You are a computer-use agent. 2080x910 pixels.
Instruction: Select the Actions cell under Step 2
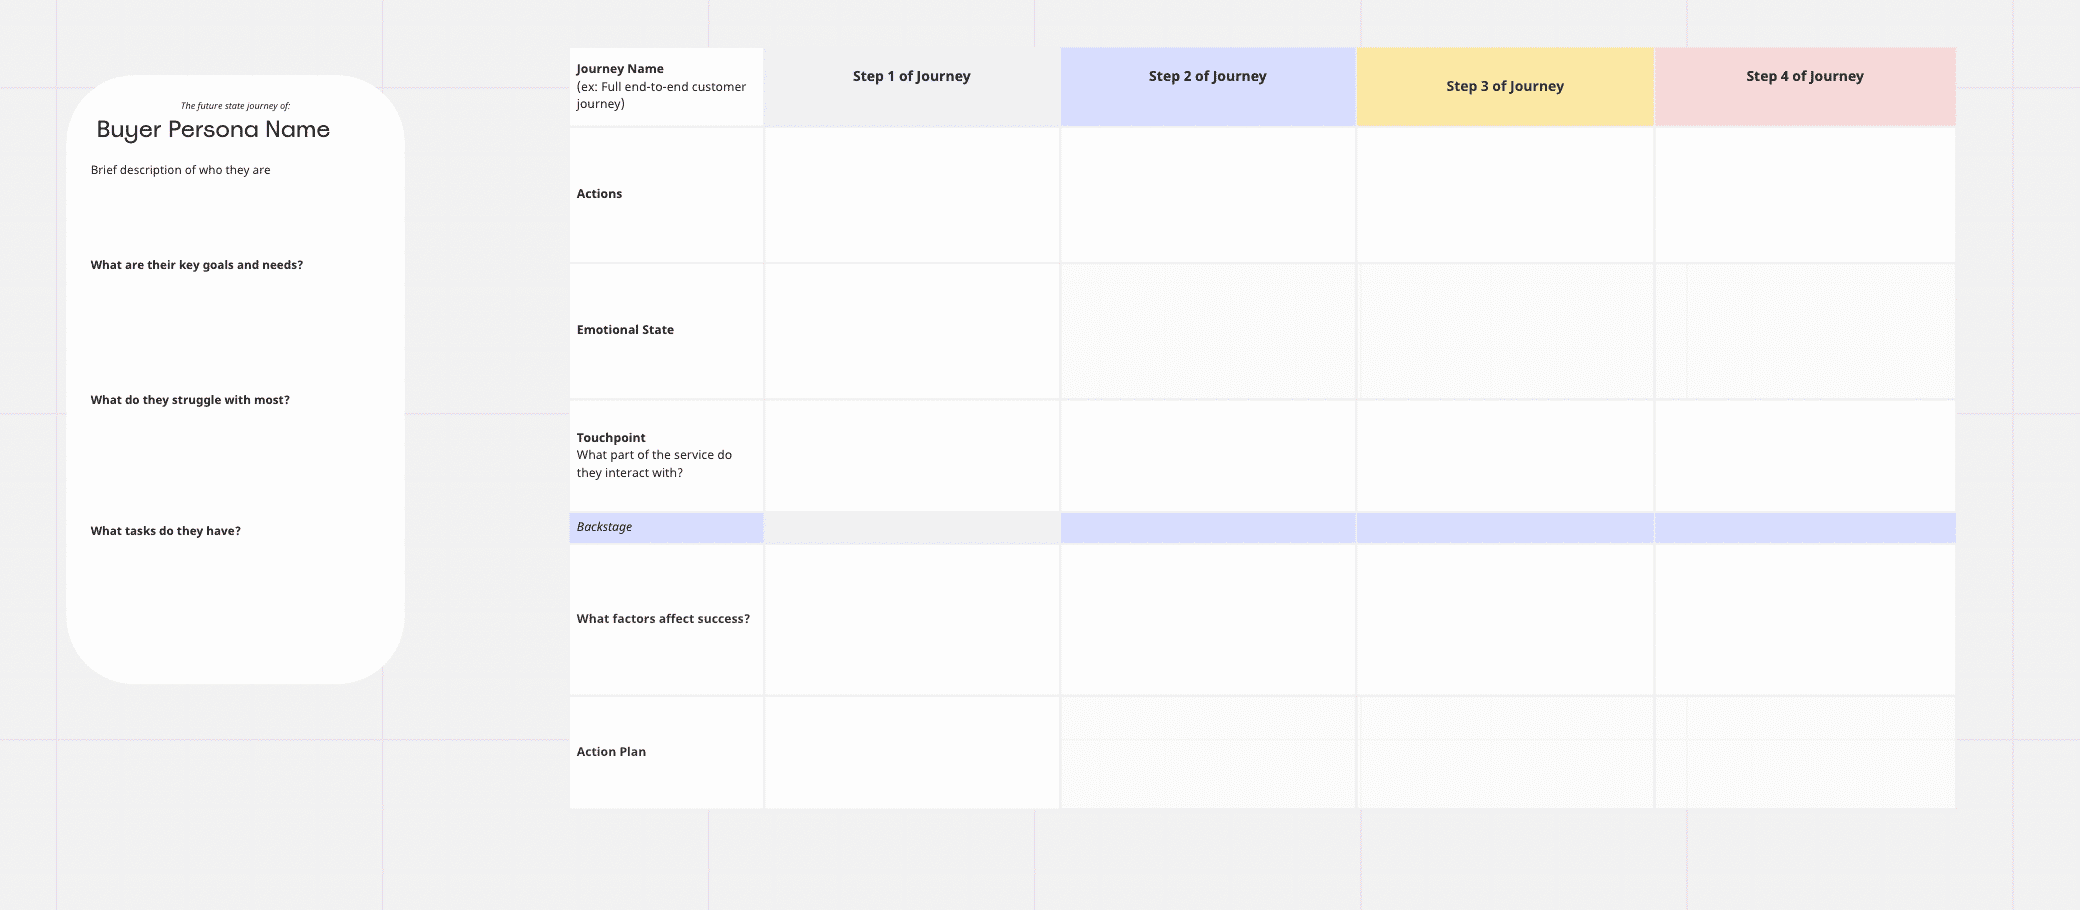[x=1207, y=195]
